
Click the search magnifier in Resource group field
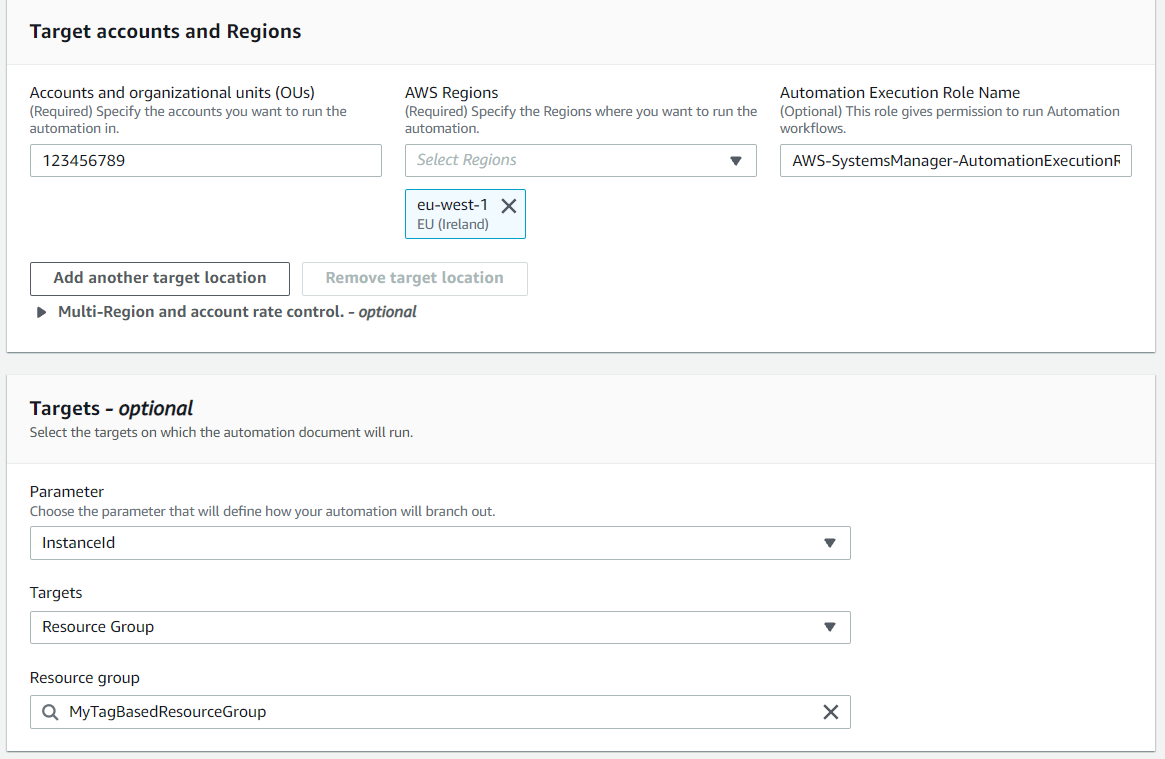[x=50, y=712]
